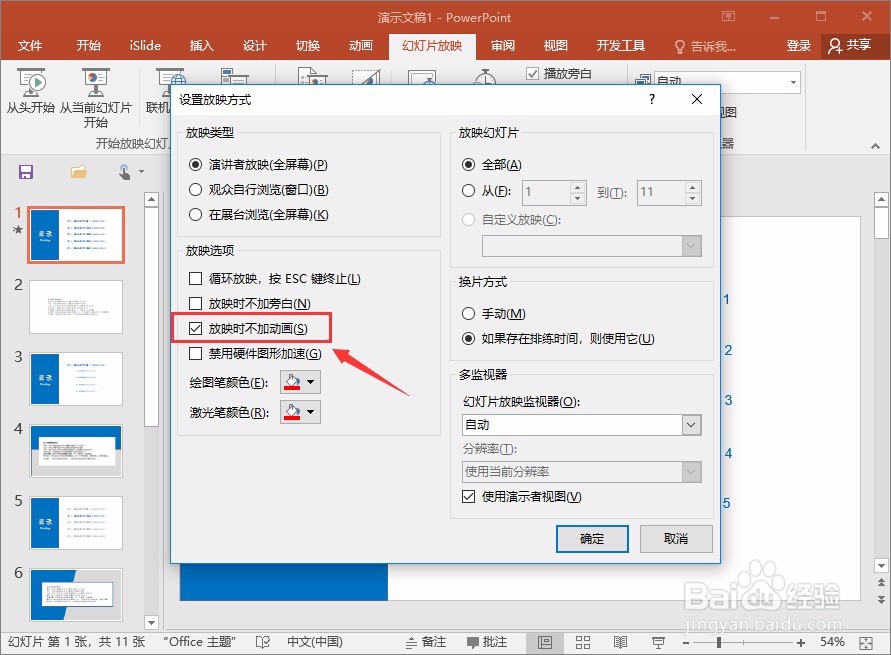Click 取消 Cancel button
This screenshot has height=655, width=891.
[x=676, y=539]
